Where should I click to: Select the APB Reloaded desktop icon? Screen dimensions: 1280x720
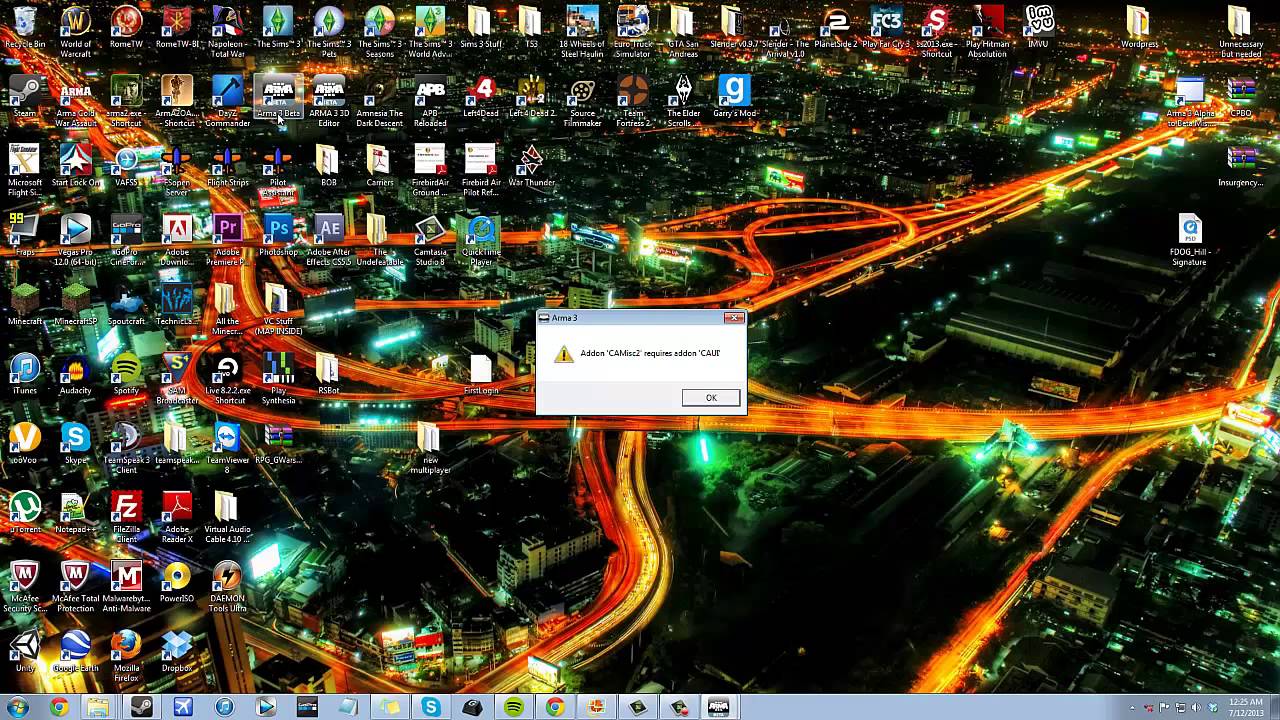[430, 101]
